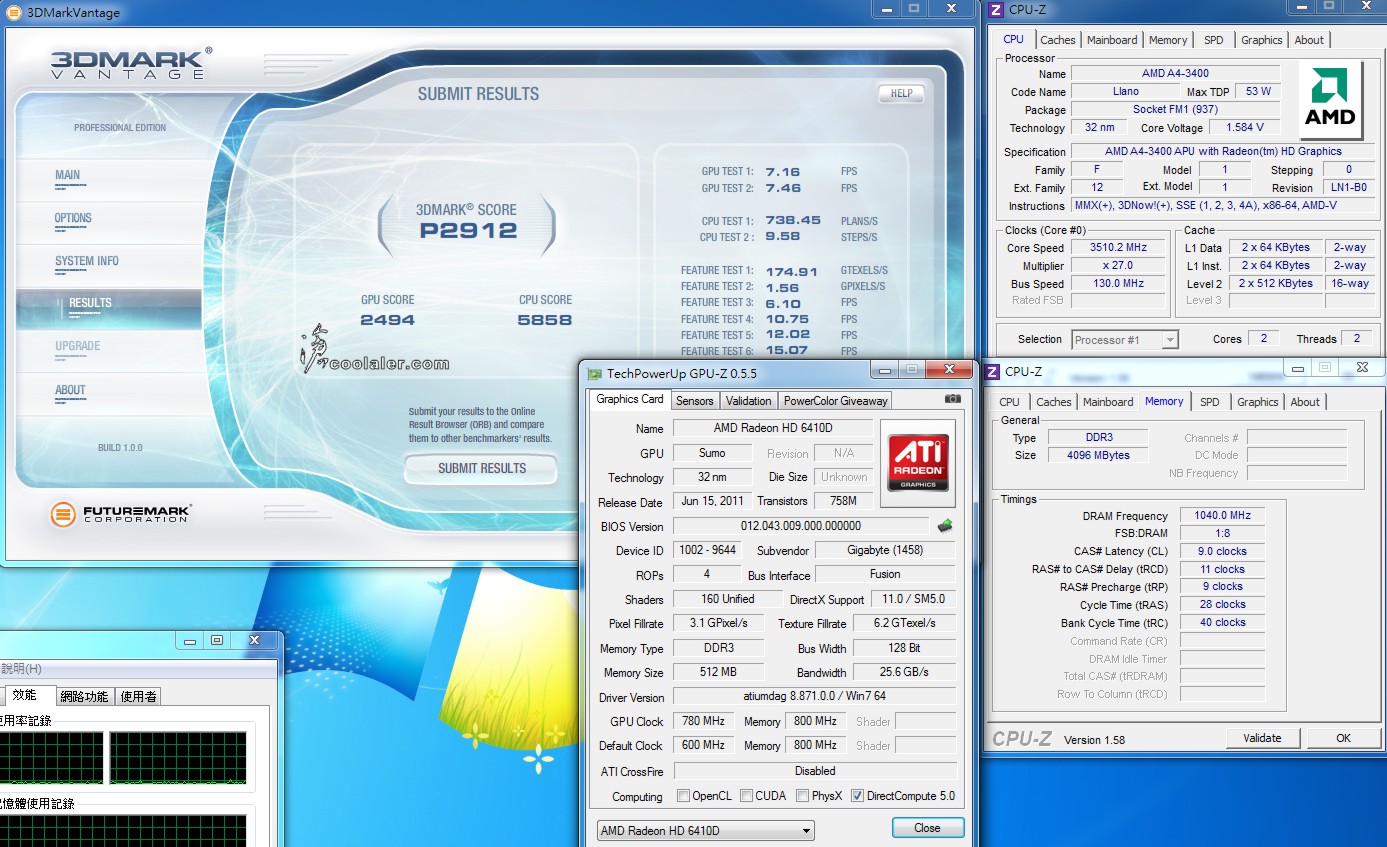Click the Core Speed value 3510.2 MHz
The height and width of the screenshot is (847, 1387).
pyautogui.click(x=1119, y=247)
